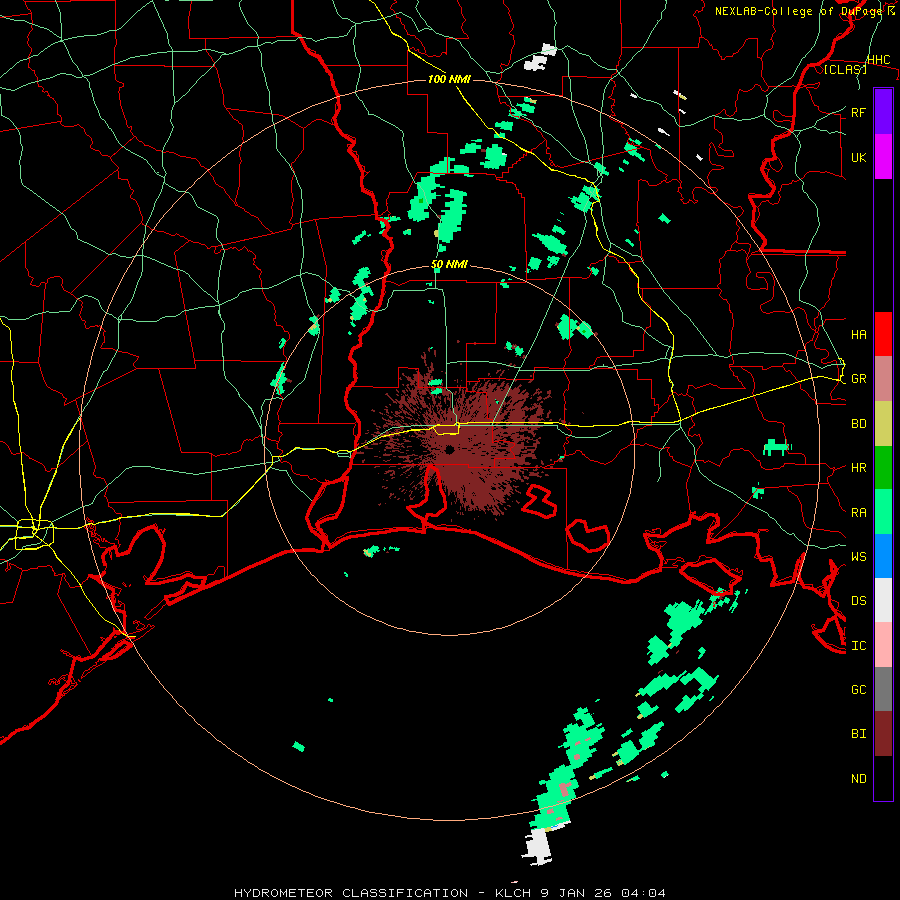Select the WS blue legend swatch
900x900 pixels.
tap(883, 556)
